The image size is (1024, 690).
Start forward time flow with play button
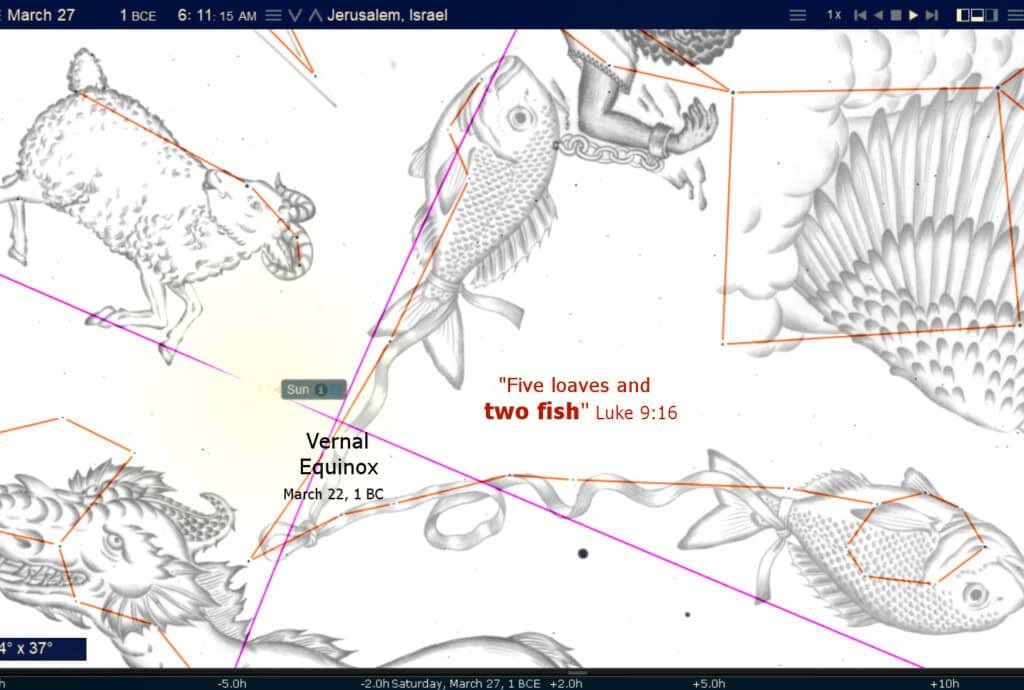click(913, 15)
